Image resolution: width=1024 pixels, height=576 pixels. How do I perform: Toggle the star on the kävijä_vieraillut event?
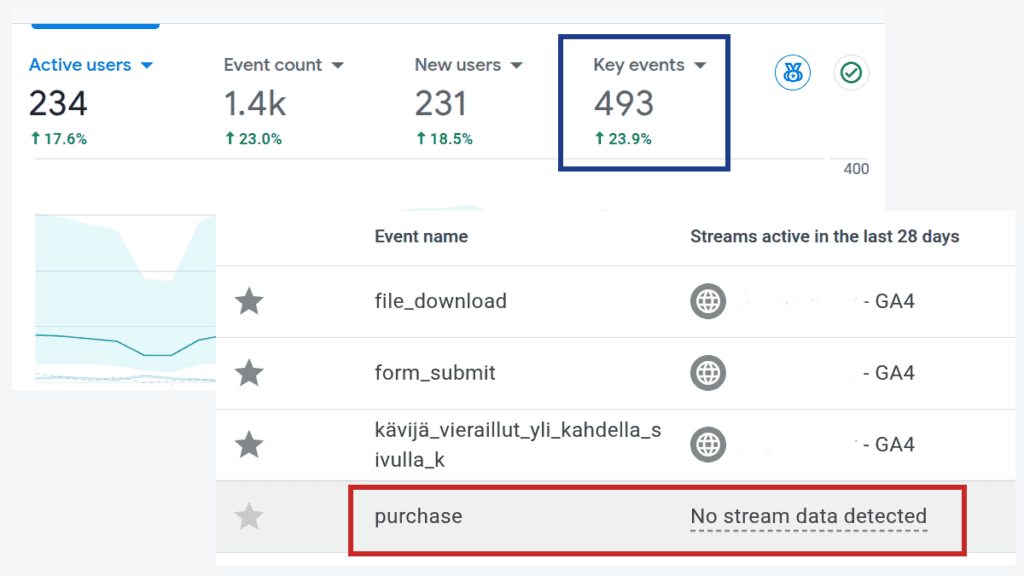pyautogui.click(x=249, y=444)
